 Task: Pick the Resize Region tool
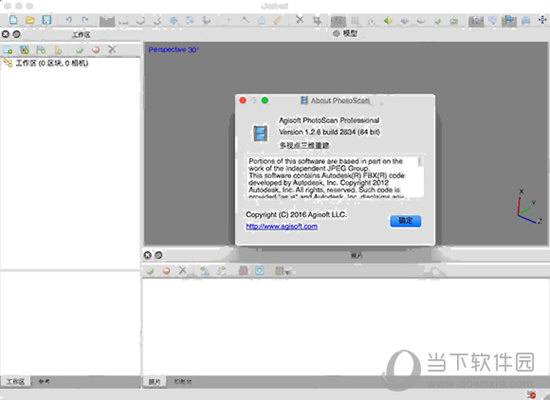tap(190, 20)
